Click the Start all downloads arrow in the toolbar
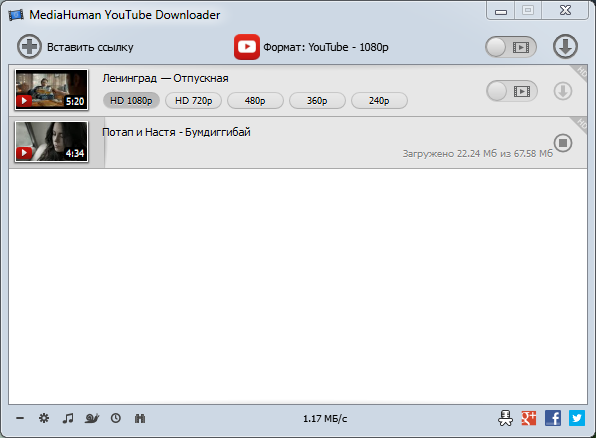 [565, 47]
